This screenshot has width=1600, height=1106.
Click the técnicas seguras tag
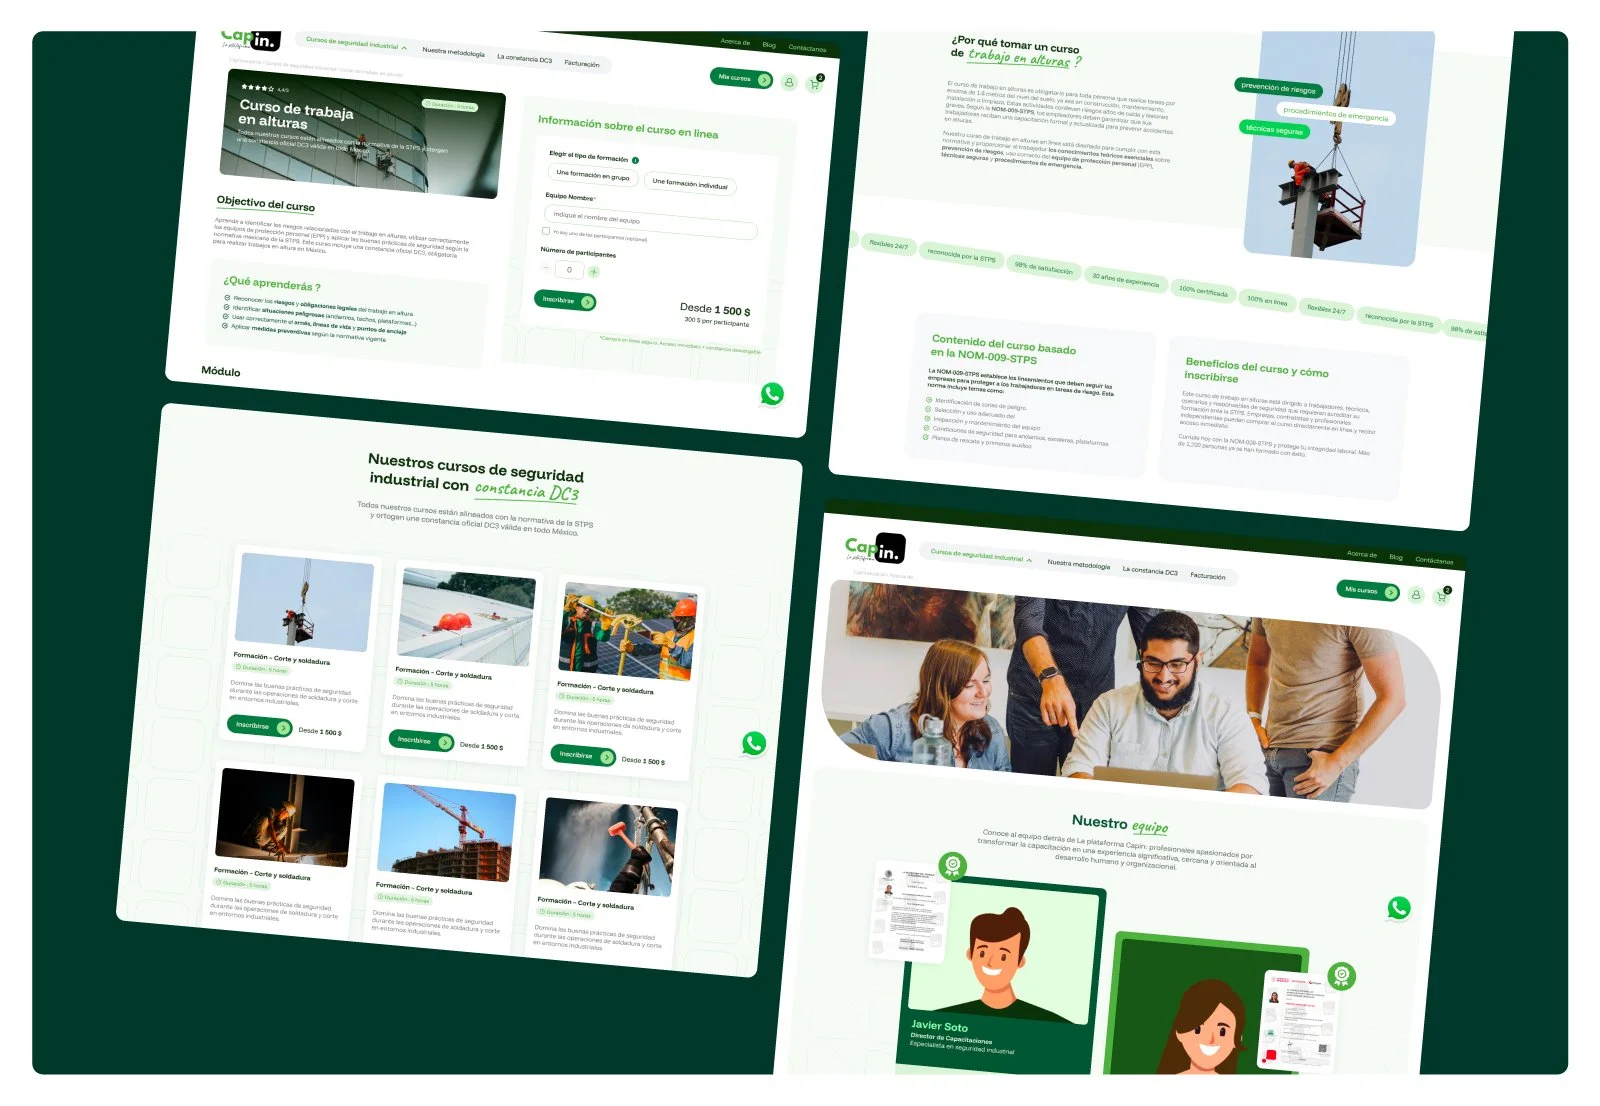coord(1274,130)
